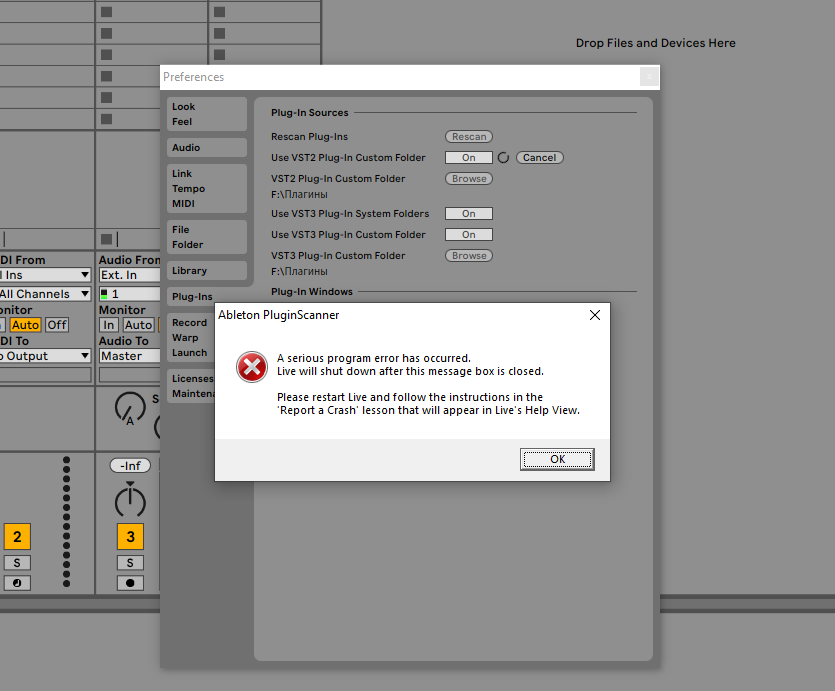
Task: Toggle Use VST2 Plug-In Custom Folder
Action: (469, 158)
